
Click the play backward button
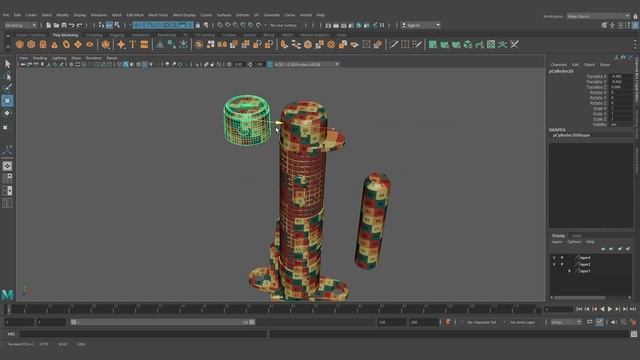602,309
